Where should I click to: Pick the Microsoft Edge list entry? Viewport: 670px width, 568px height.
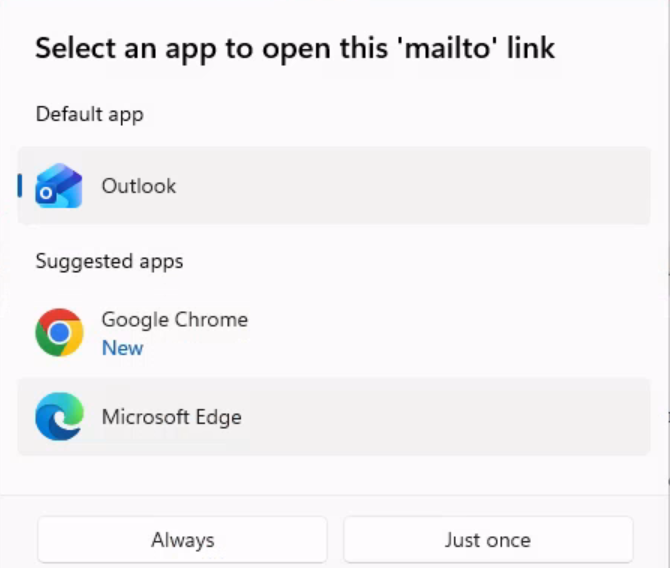pos(334,417)
